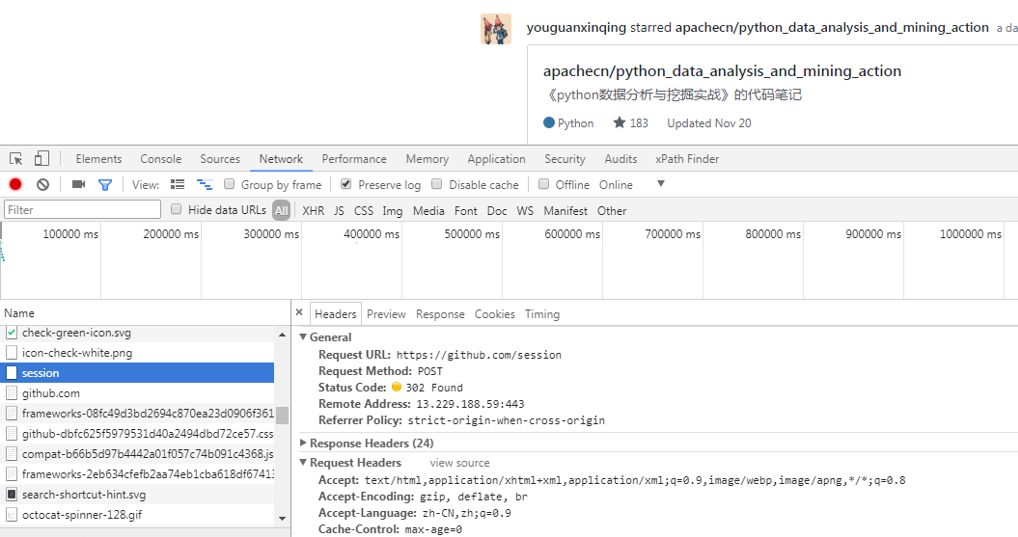Click the yellow status dot beside 302
The width and height of the screenshot is (1018, 537).
397,387
